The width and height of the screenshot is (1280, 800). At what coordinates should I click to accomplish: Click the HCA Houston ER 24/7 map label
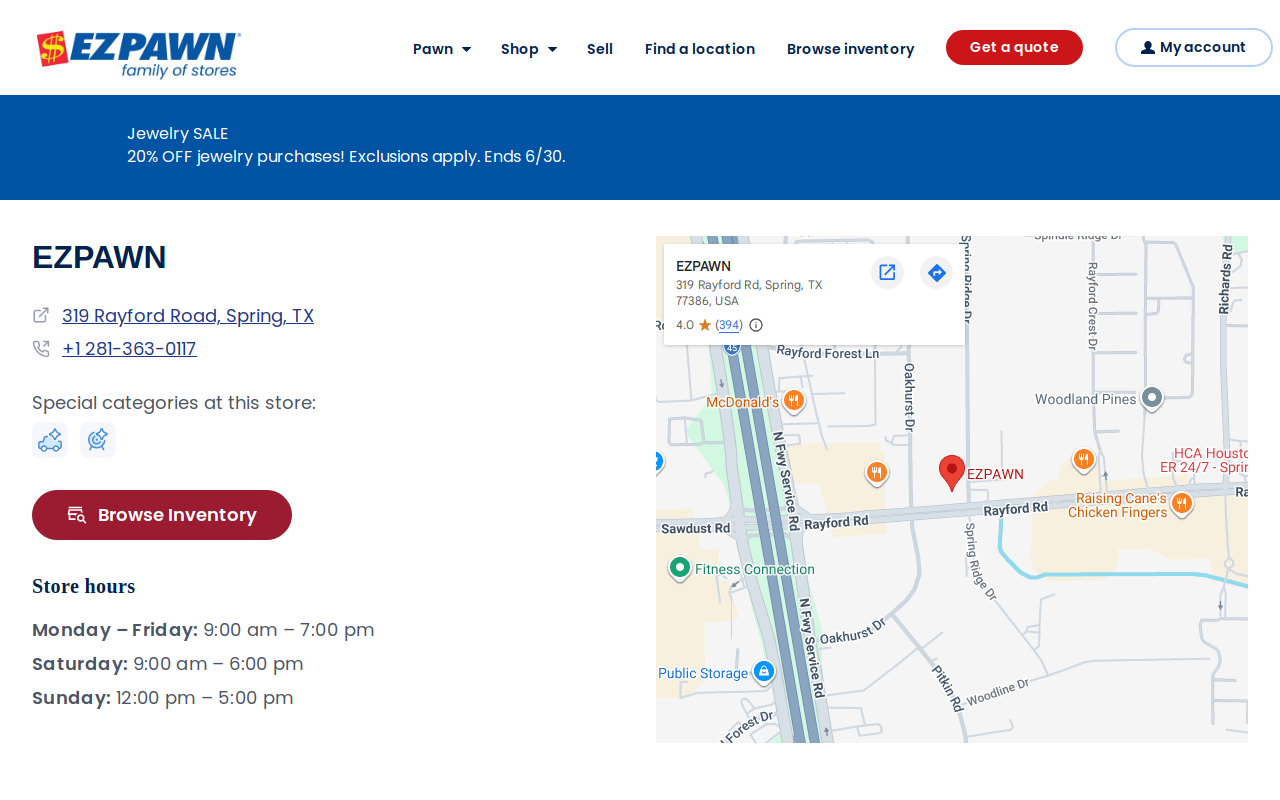click(1204, 460)
